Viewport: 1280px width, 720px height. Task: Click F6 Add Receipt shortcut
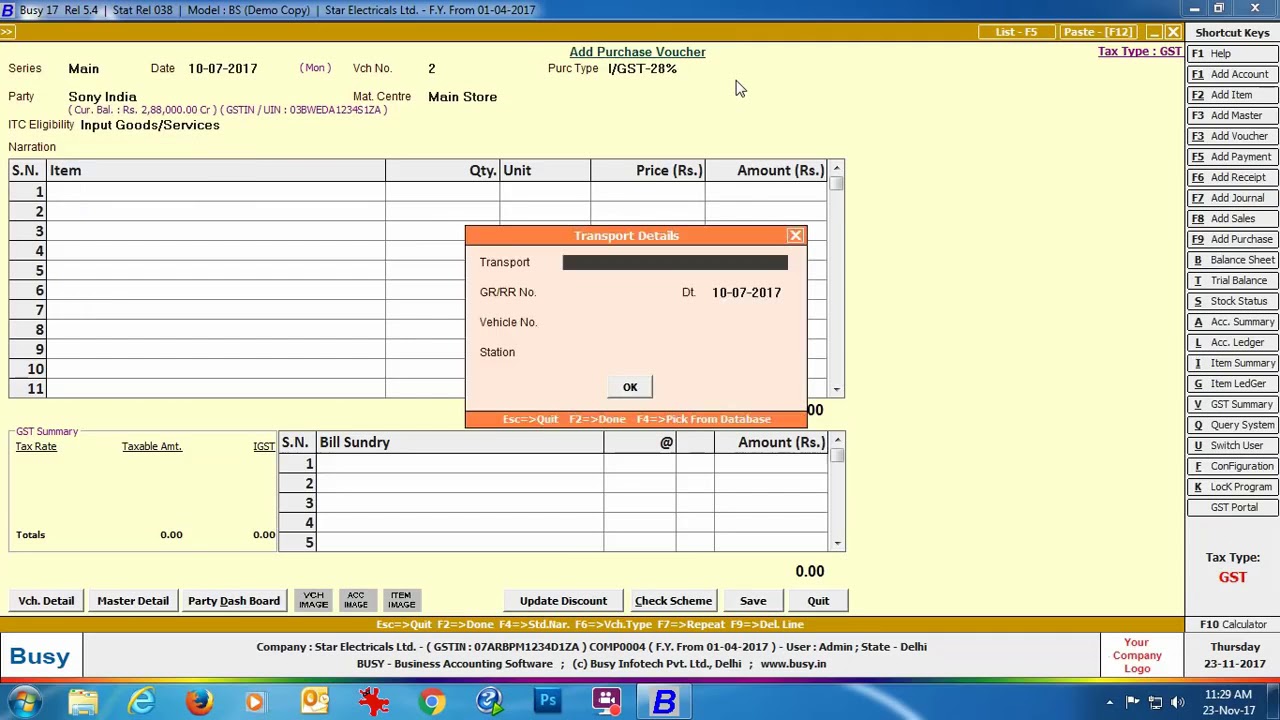pyautogui.click(x=1232, y=177)
